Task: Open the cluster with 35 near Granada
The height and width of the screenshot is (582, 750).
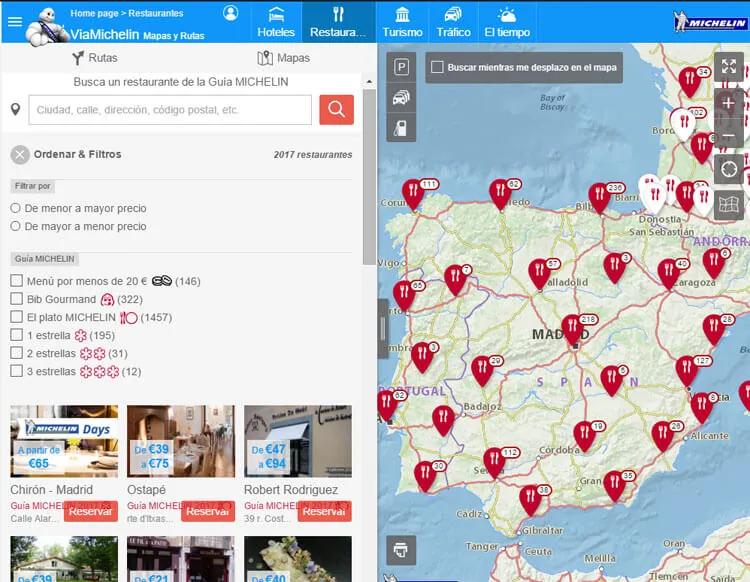Action: coord(615,486)
